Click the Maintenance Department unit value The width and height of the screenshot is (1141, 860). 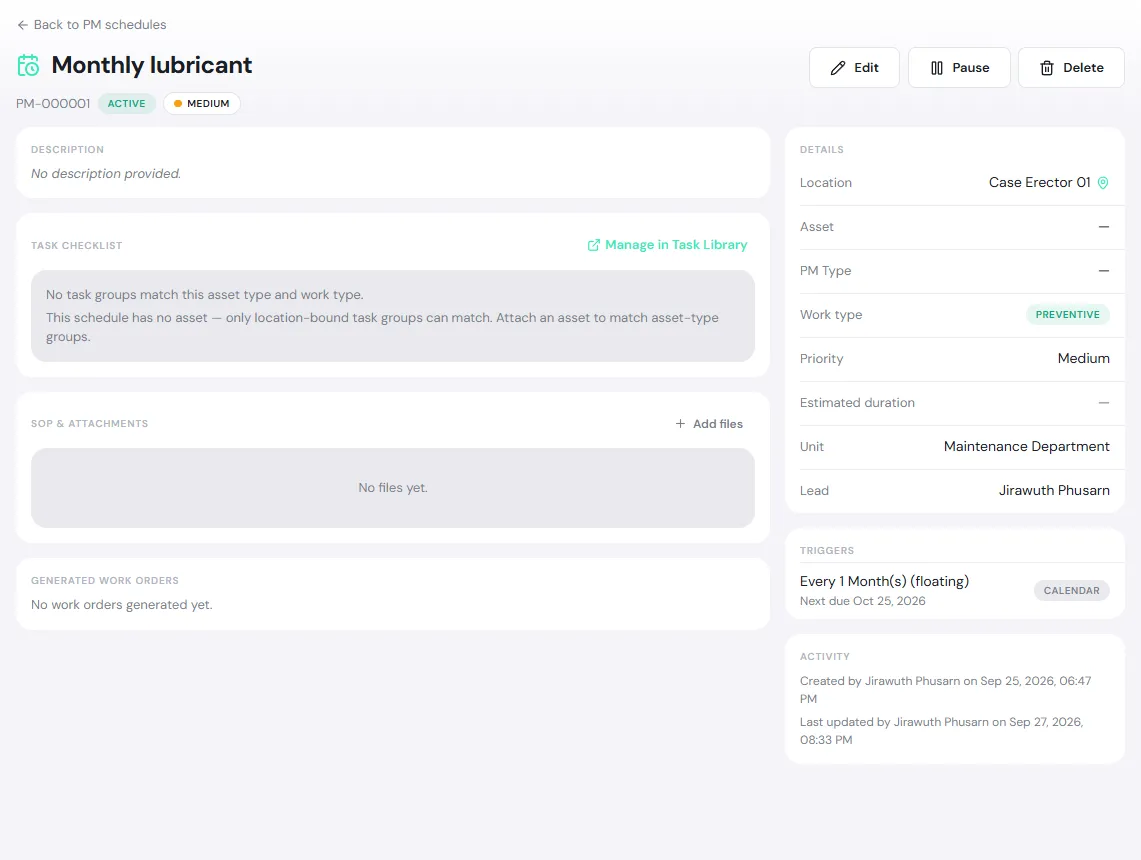pos(1026,447)
